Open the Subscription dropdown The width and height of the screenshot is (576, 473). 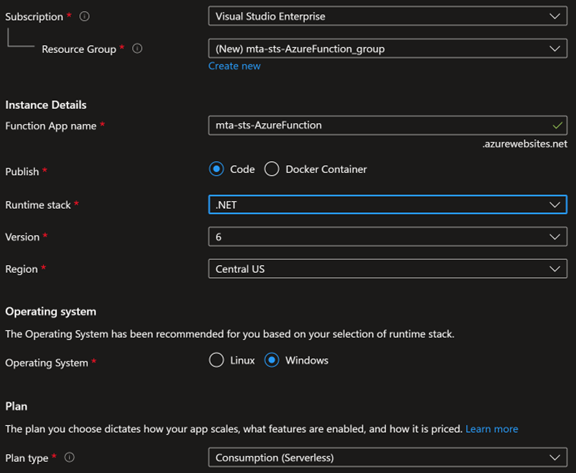click(x=388, y=16)
